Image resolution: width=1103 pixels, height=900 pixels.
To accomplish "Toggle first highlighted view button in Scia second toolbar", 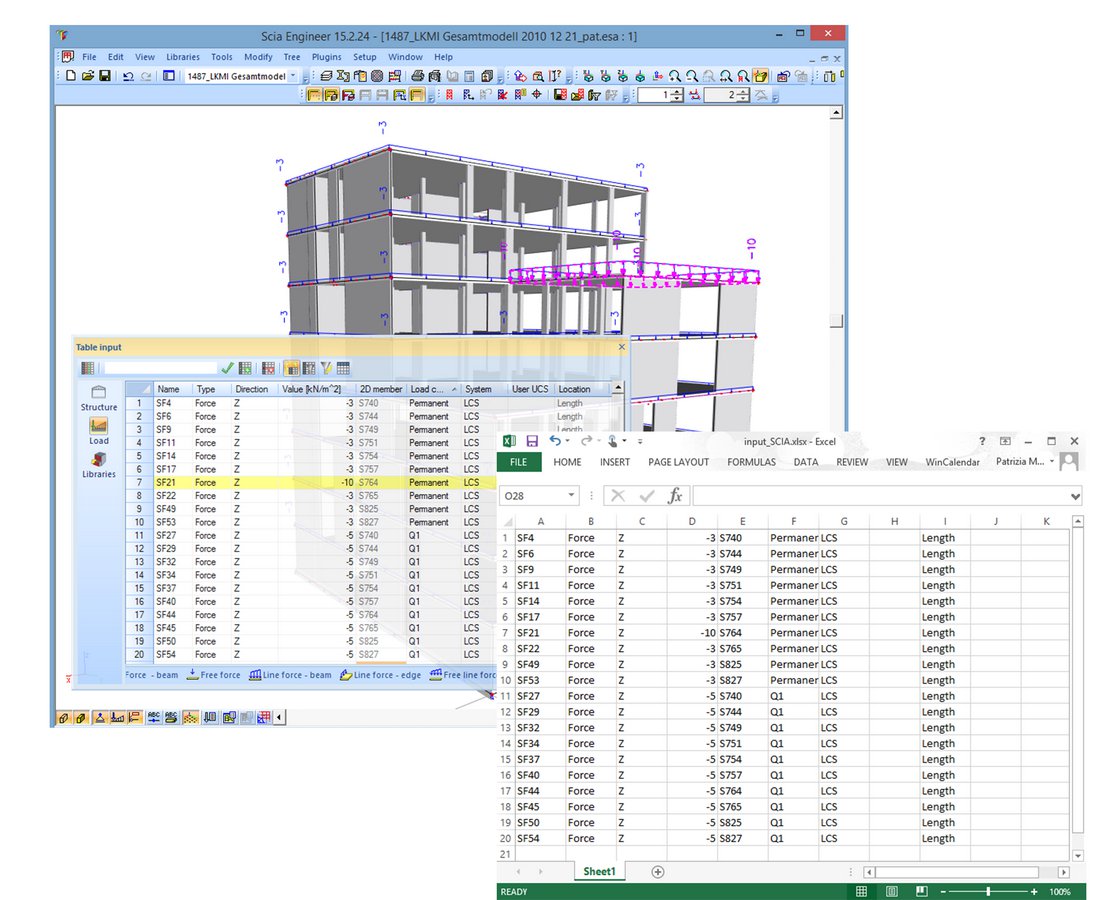I will point(314,95).
